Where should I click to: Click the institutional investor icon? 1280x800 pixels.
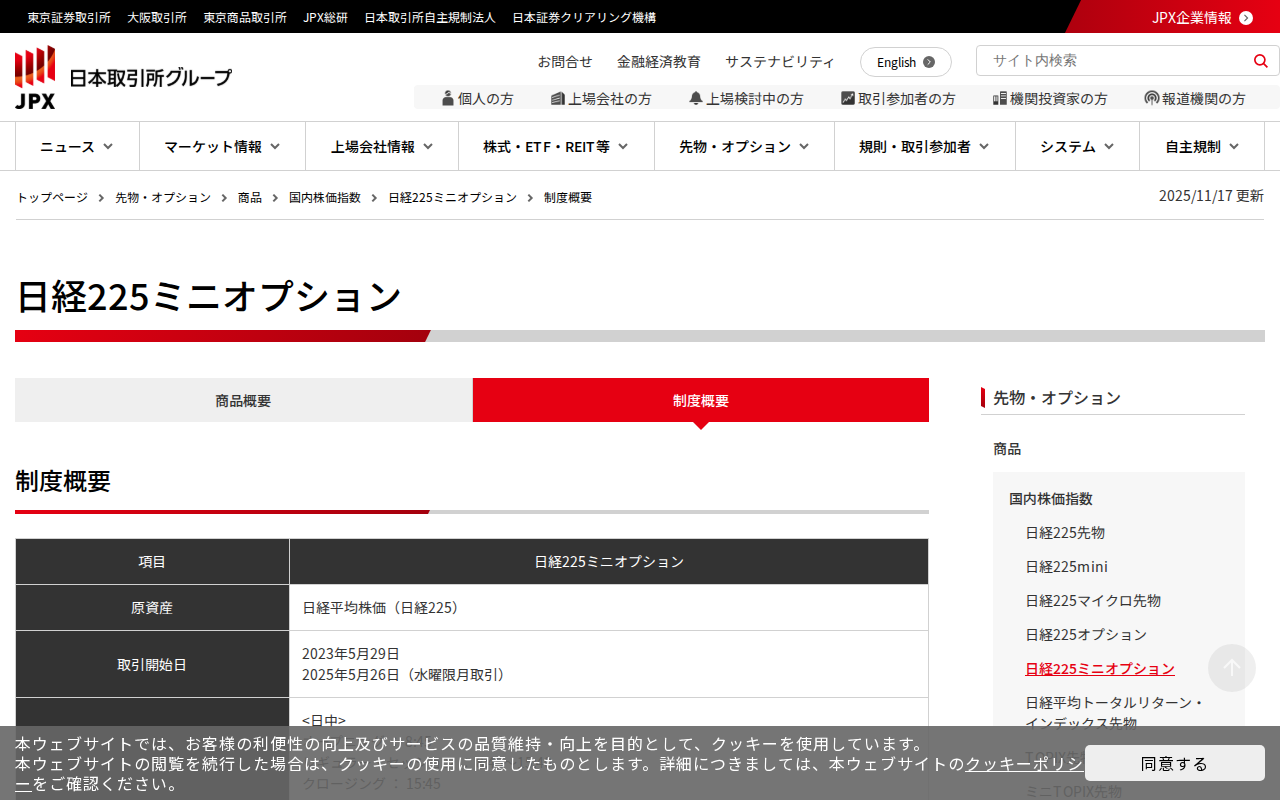point(999,98)
